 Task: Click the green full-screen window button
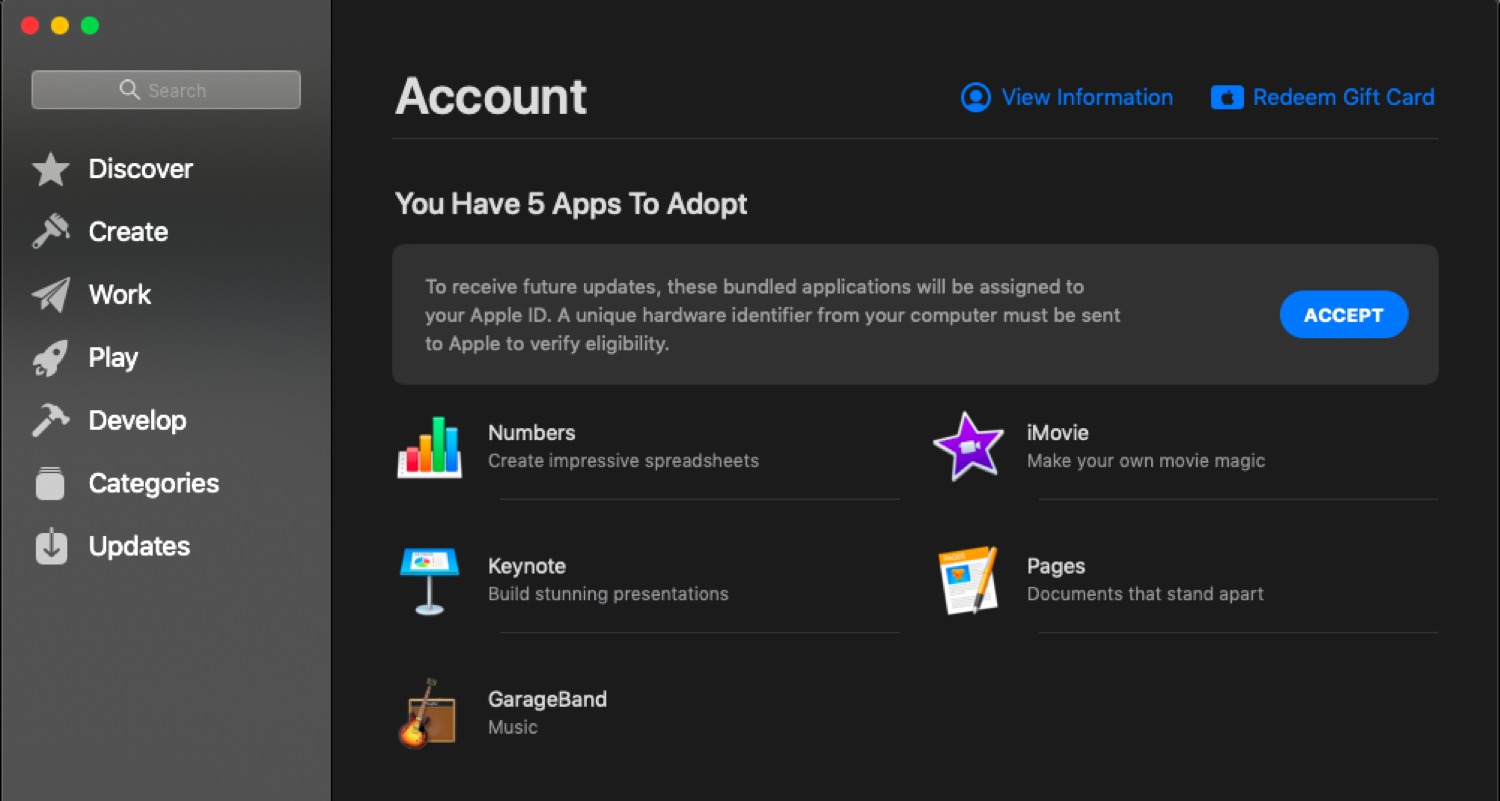coord(90,26)
